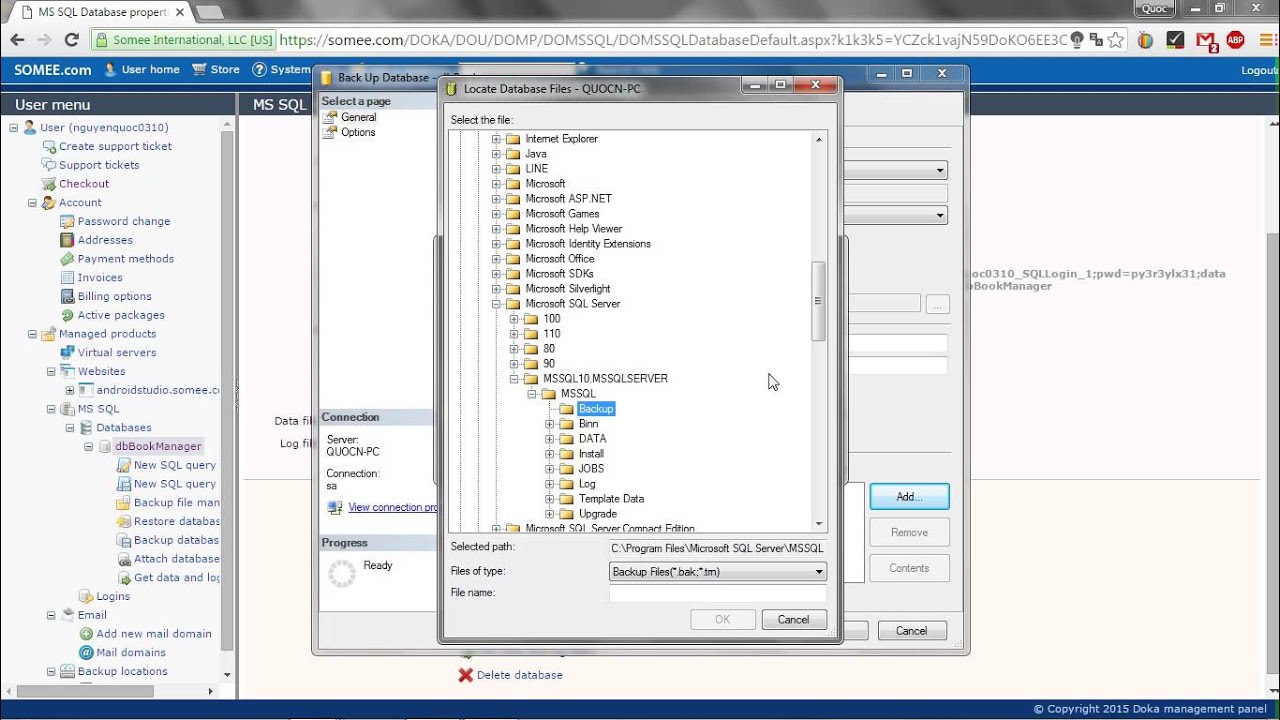Click the red X icon beside Delete database
Viewport: 1280px width, 720px height.
coord(465,675)
